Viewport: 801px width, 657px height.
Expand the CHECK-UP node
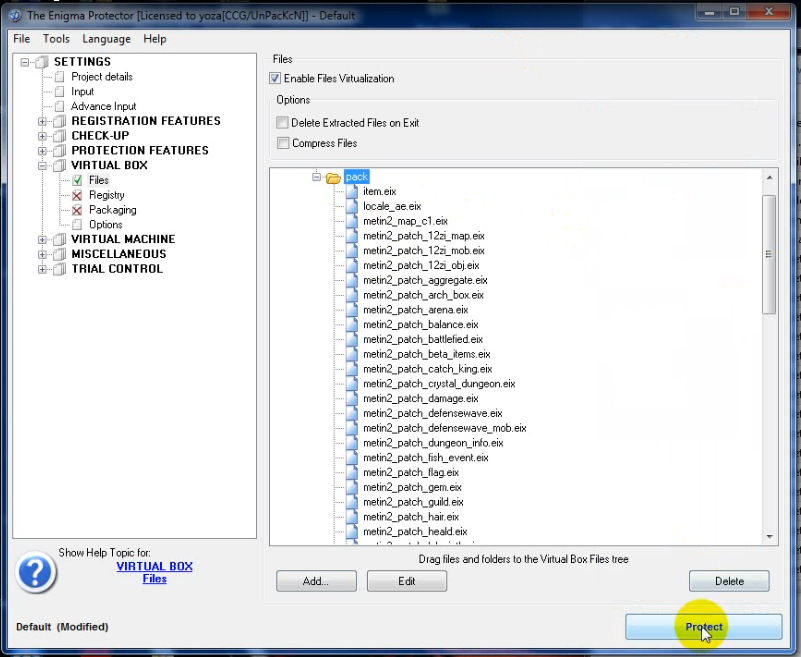point(42,136)
